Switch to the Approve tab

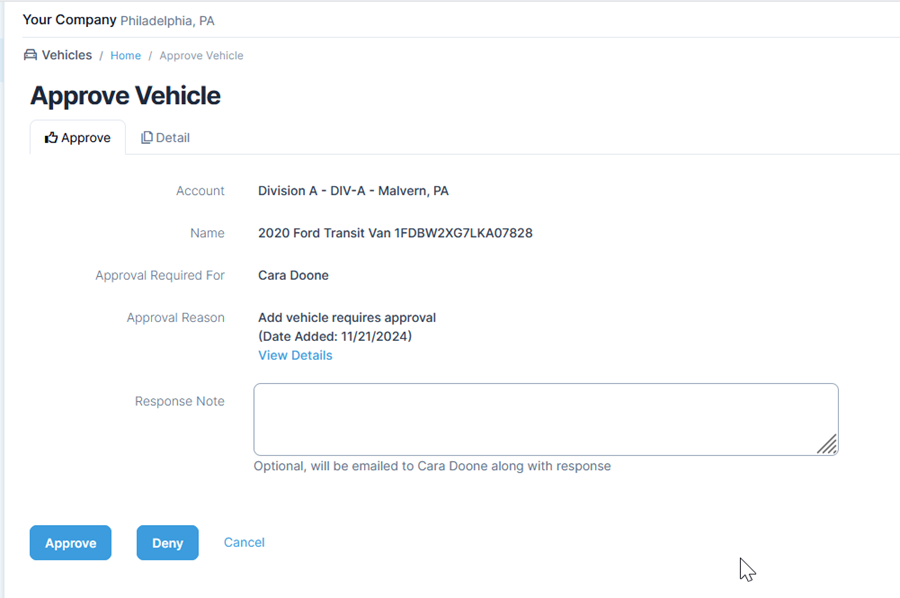coord(78,138)
